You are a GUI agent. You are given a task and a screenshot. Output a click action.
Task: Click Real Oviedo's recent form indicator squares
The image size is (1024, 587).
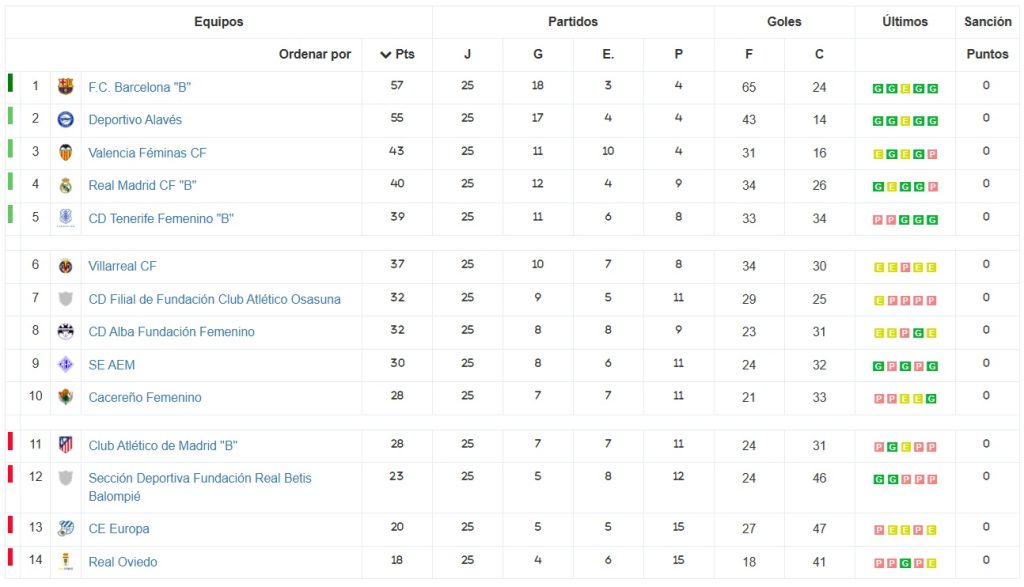tap(905, 562)
